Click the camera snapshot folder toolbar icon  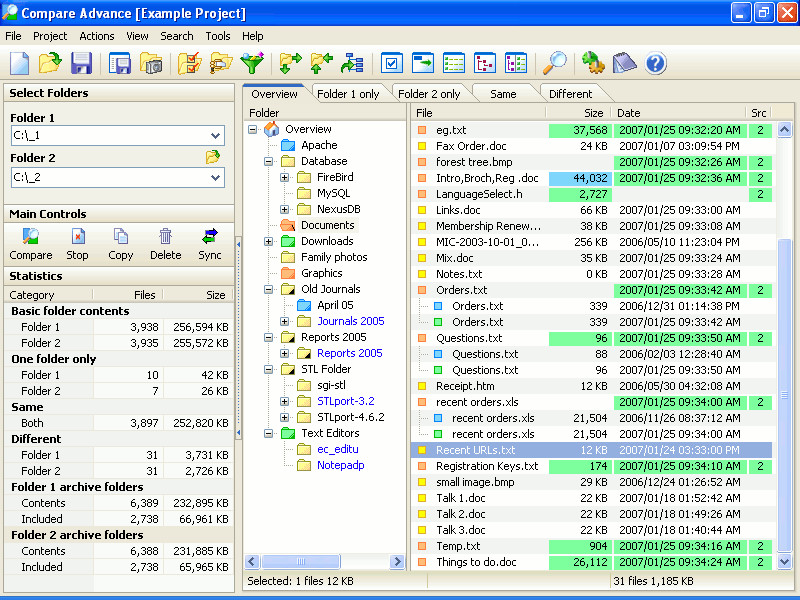pos(151,64)
